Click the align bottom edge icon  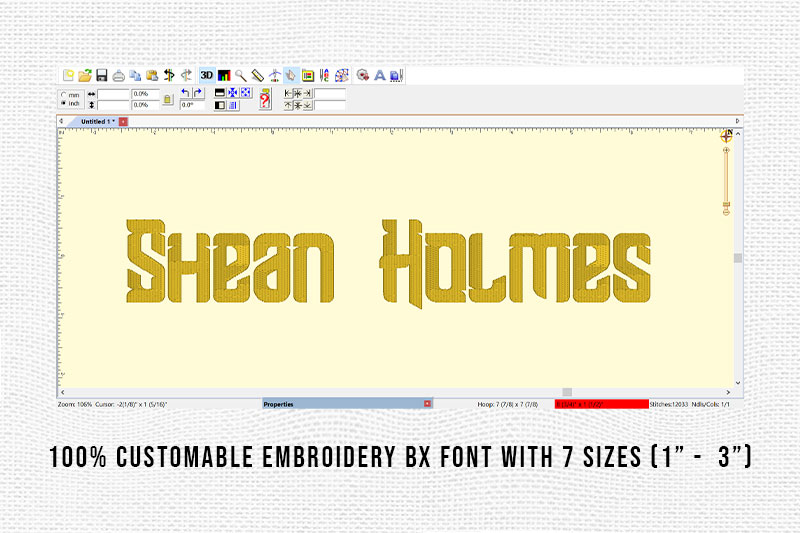(308, 106)
